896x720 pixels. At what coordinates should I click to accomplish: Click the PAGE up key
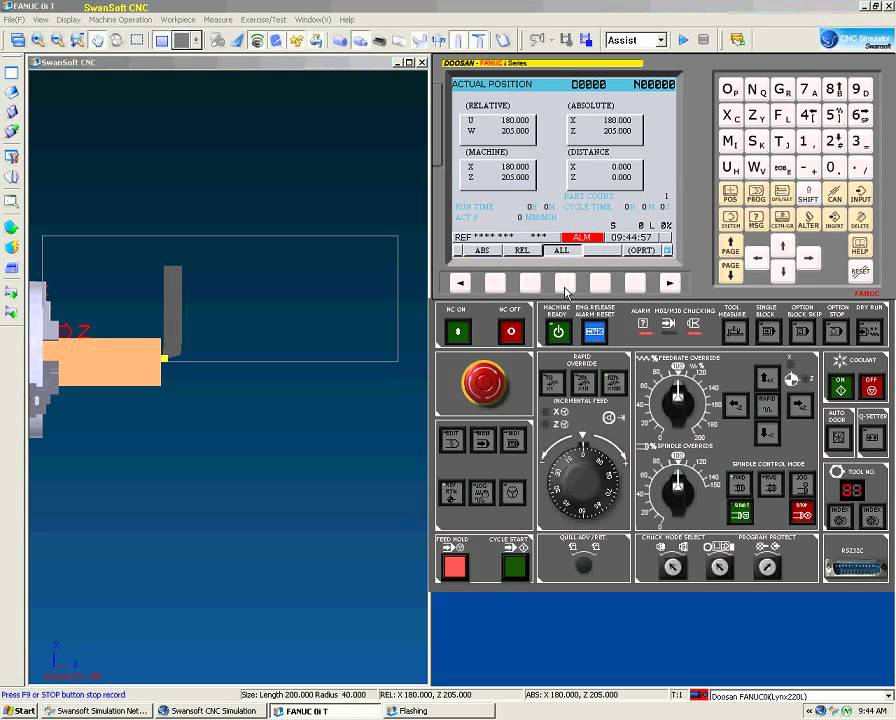pos(731,246)
